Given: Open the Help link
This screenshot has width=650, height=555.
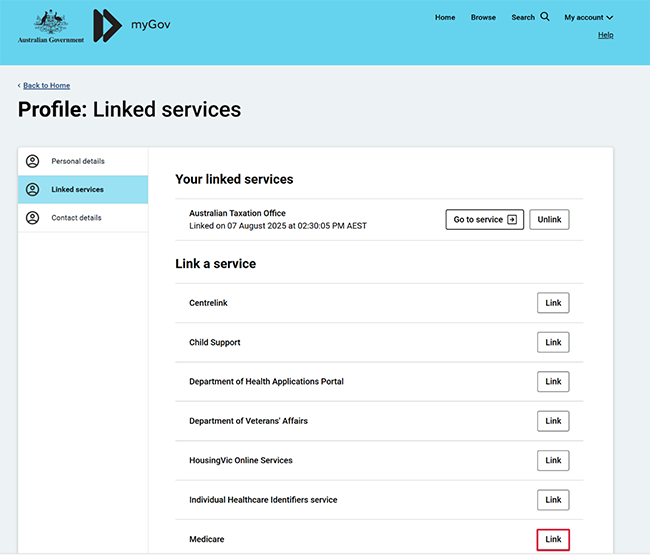Looking at the screenshot, I should (x=605, y=35).
